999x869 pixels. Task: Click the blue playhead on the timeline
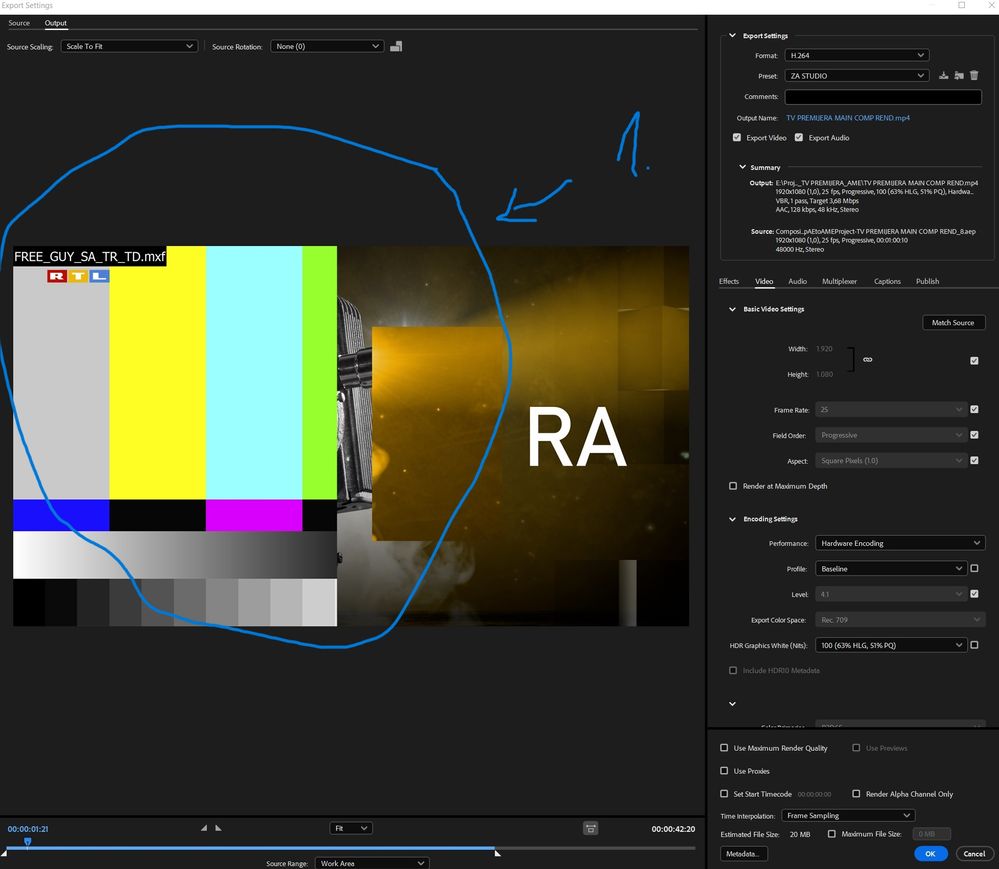27,842
